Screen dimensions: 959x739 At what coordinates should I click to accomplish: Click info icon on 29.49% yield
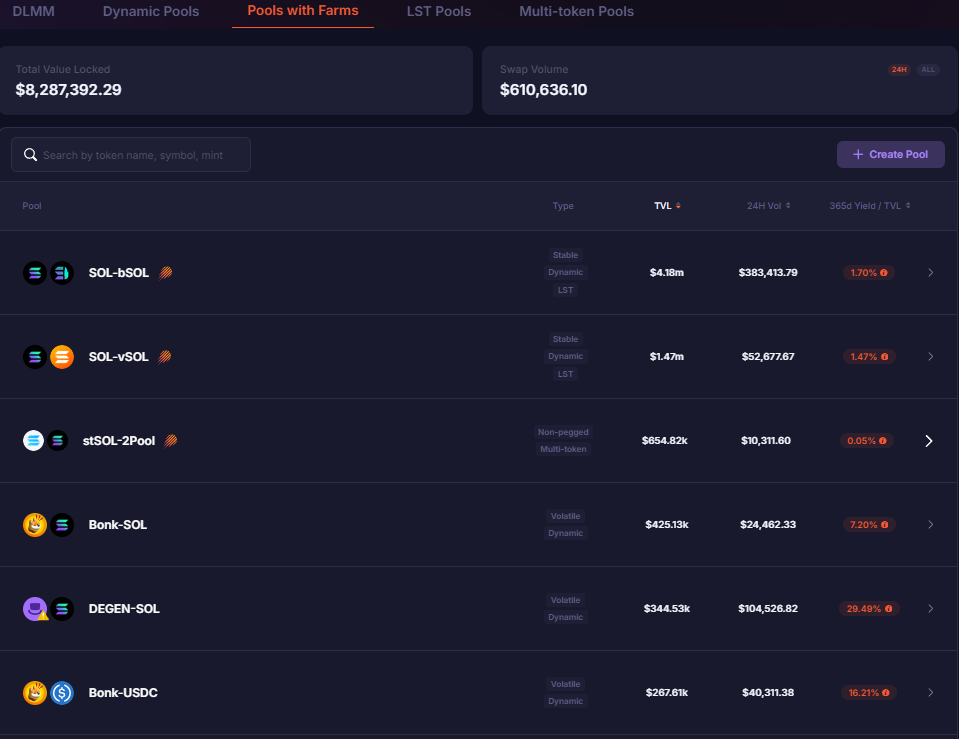tap(889, 609)
